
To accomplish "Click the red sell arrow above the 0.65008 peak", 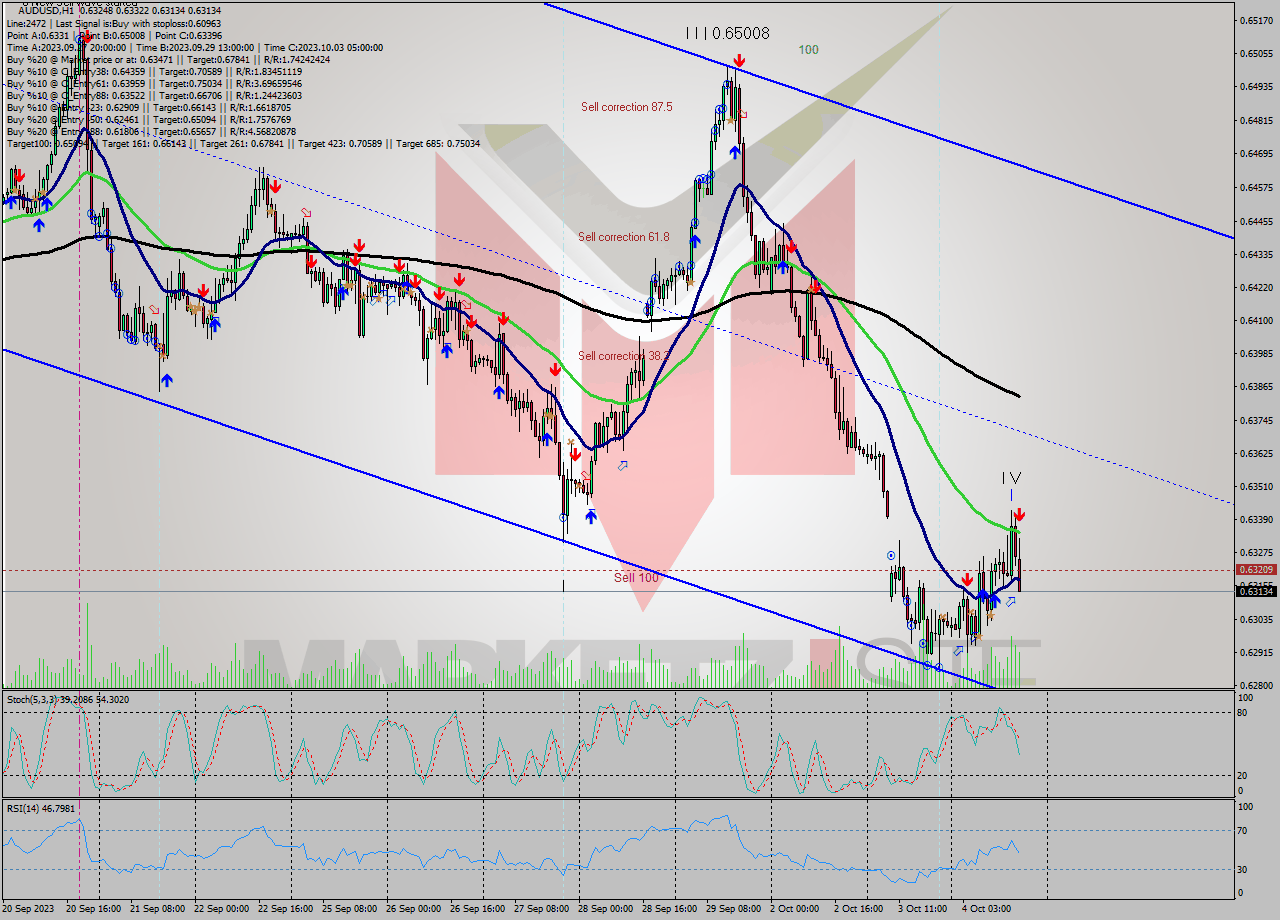I will pos(738,62).
